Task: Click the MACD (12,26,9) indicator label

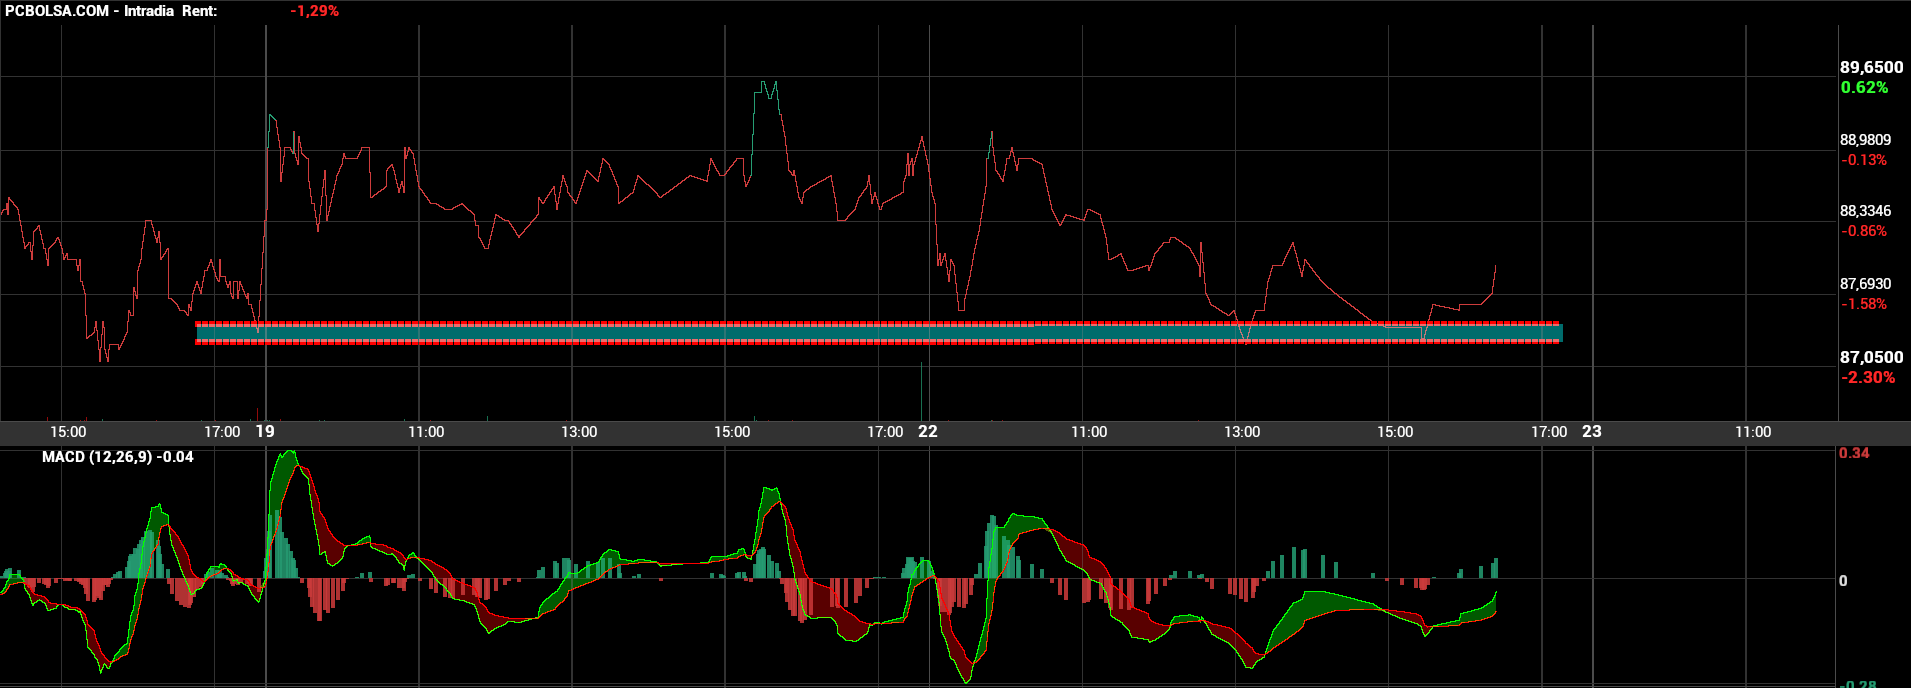Action: tap(118, 457)
